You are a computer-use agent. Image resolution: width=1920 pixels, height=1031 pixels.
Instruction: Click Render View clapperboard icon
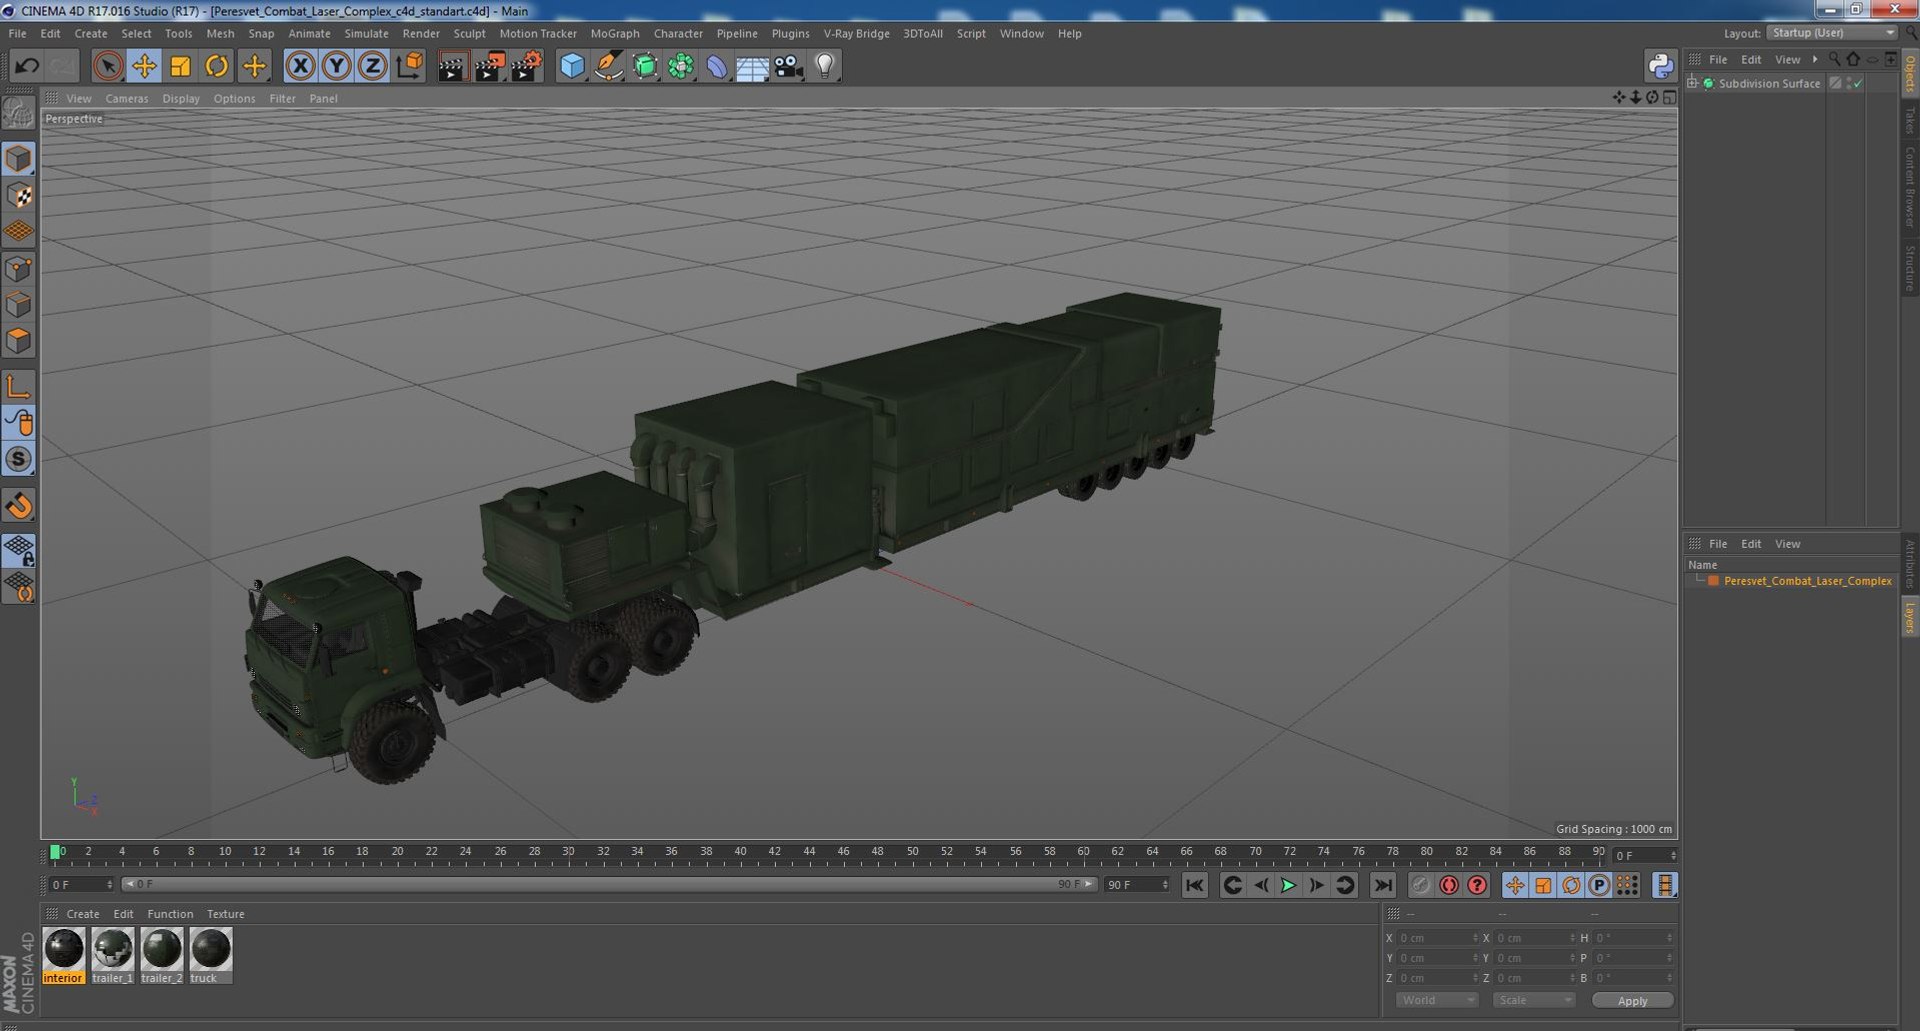pos(452,66)
